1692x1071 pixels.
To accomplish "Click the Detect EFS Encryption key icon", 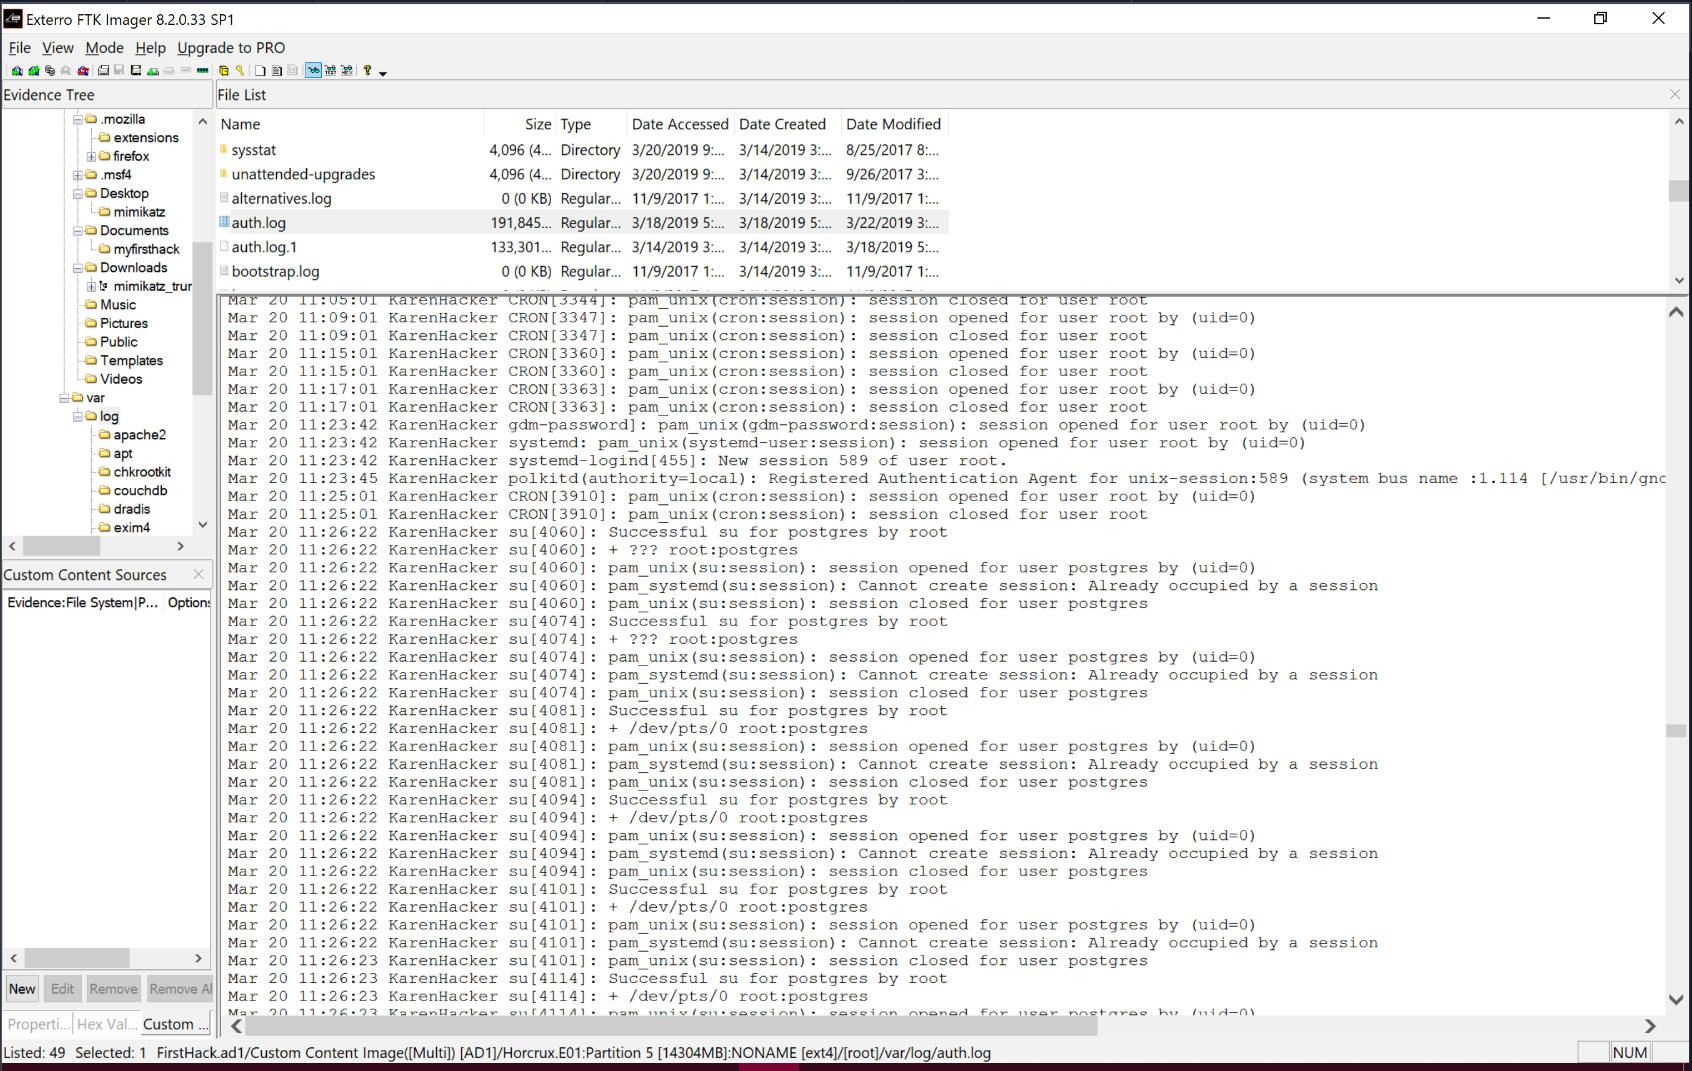I will [x=240, y=70].
